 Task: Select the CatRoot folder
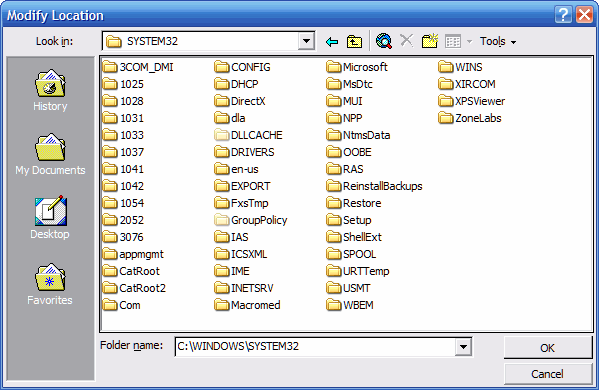coord(131,271)
